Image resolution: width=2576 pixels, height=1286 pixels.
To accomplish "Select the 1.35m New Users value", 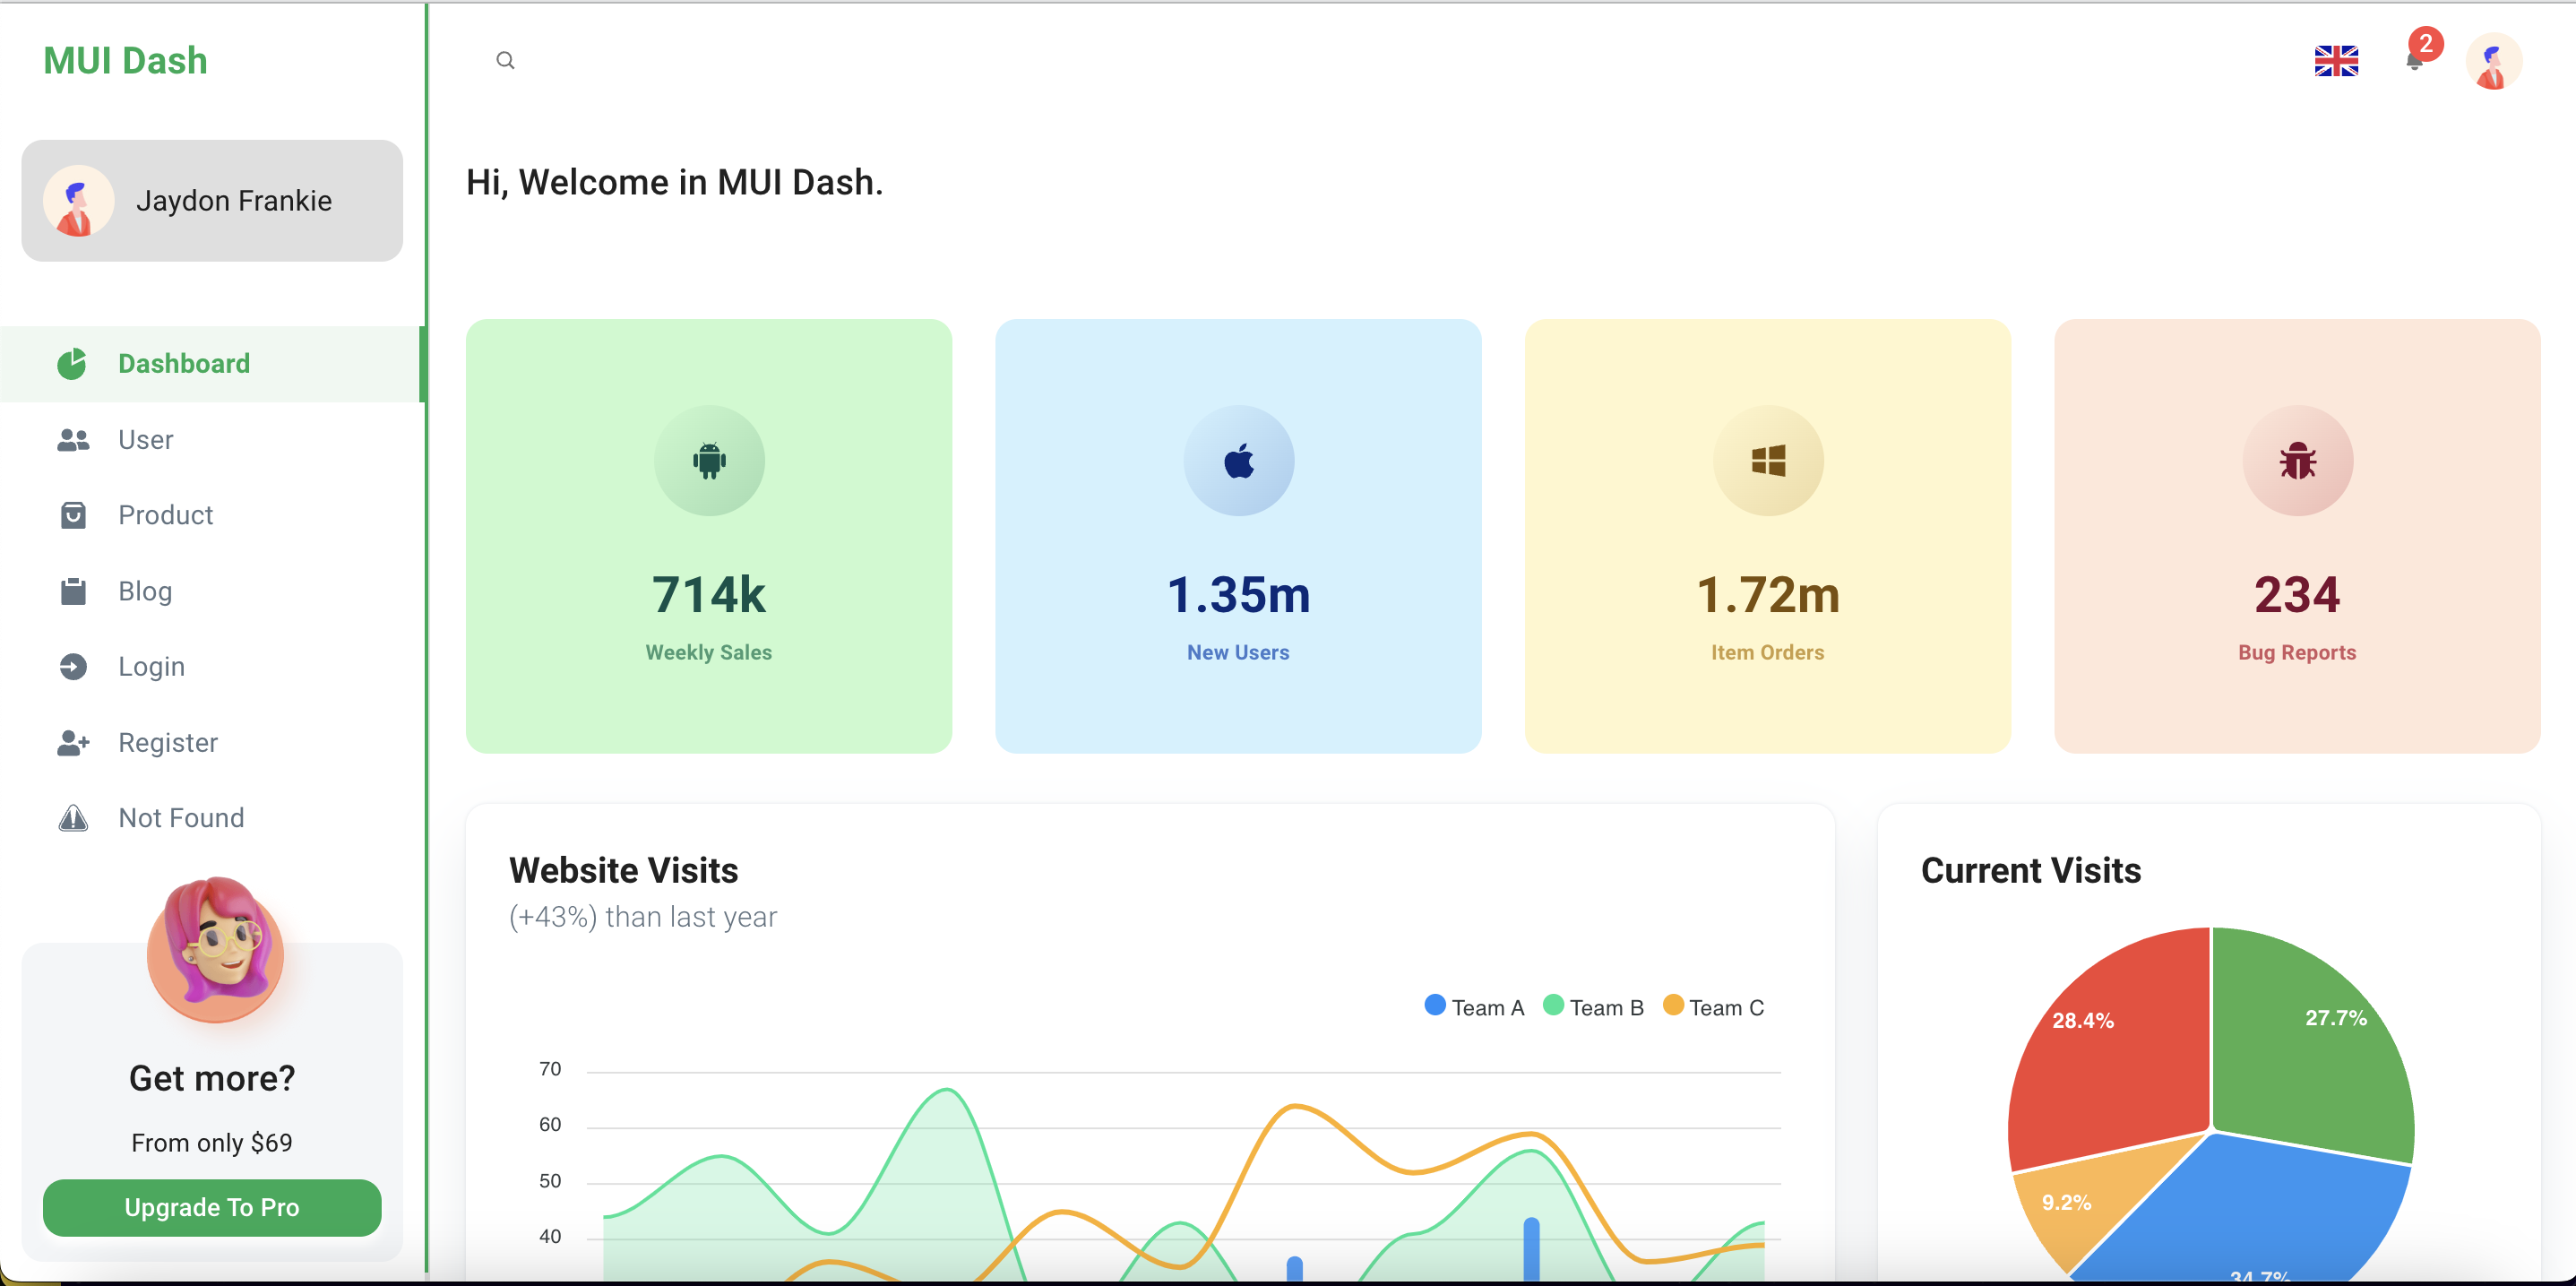I will tap(1238, 594).
